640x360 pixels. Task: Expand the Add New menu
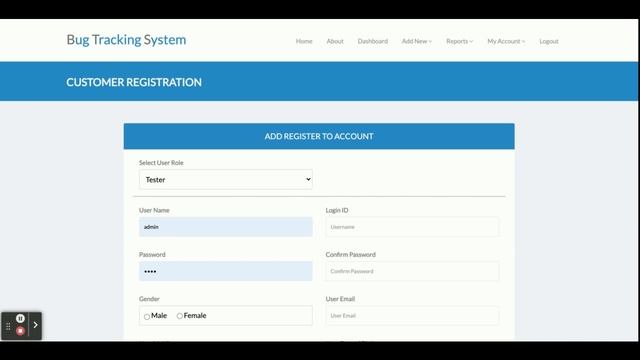pyautogui.click(x=417, y=41)
